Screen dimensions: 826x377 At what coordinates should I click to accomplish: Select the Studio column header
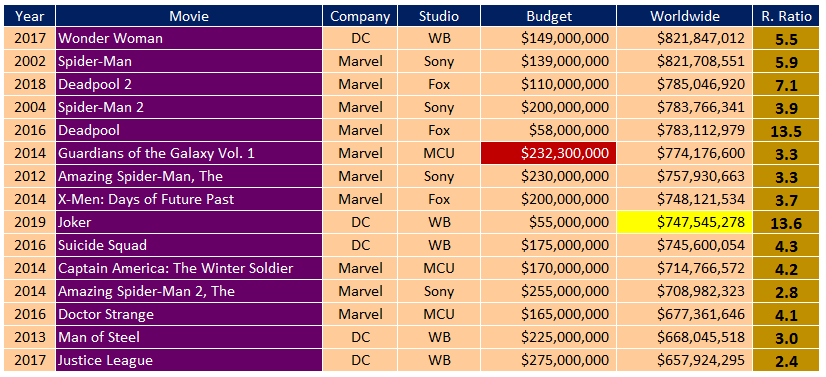tap(439, 16)
